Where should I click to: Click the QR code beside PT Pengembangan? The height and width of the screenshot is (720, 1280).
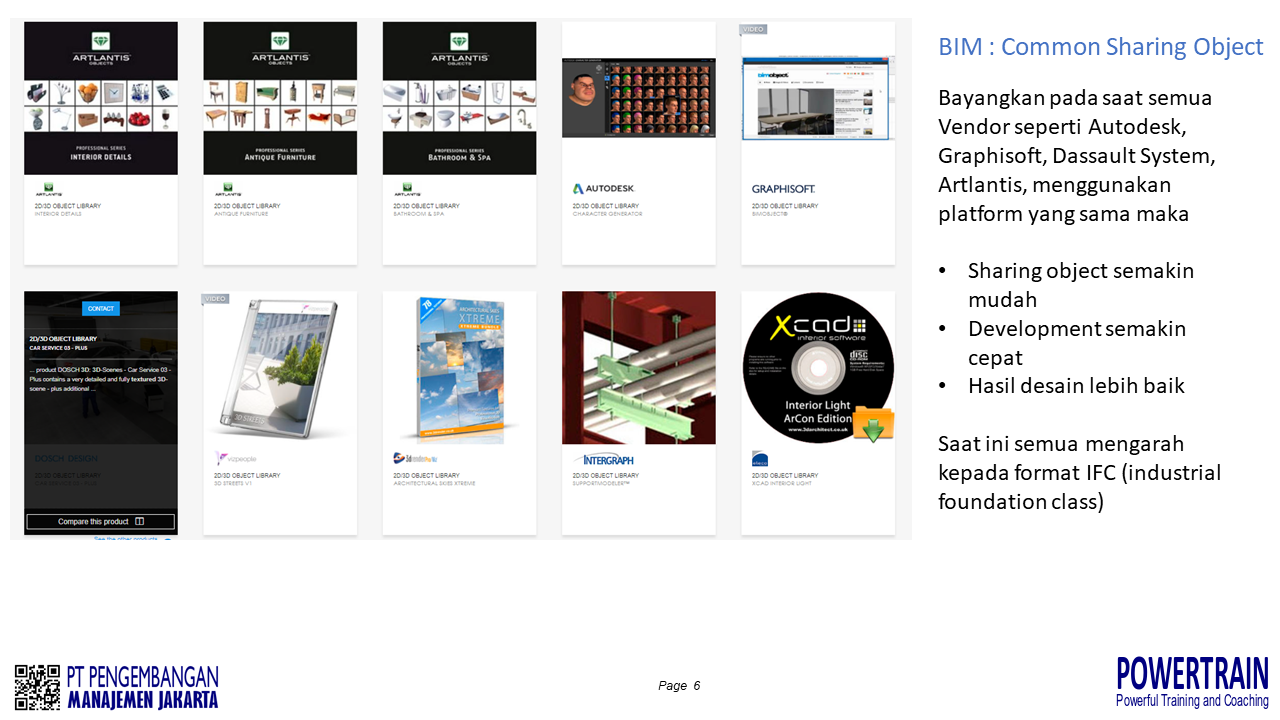[x=38, y=687]
